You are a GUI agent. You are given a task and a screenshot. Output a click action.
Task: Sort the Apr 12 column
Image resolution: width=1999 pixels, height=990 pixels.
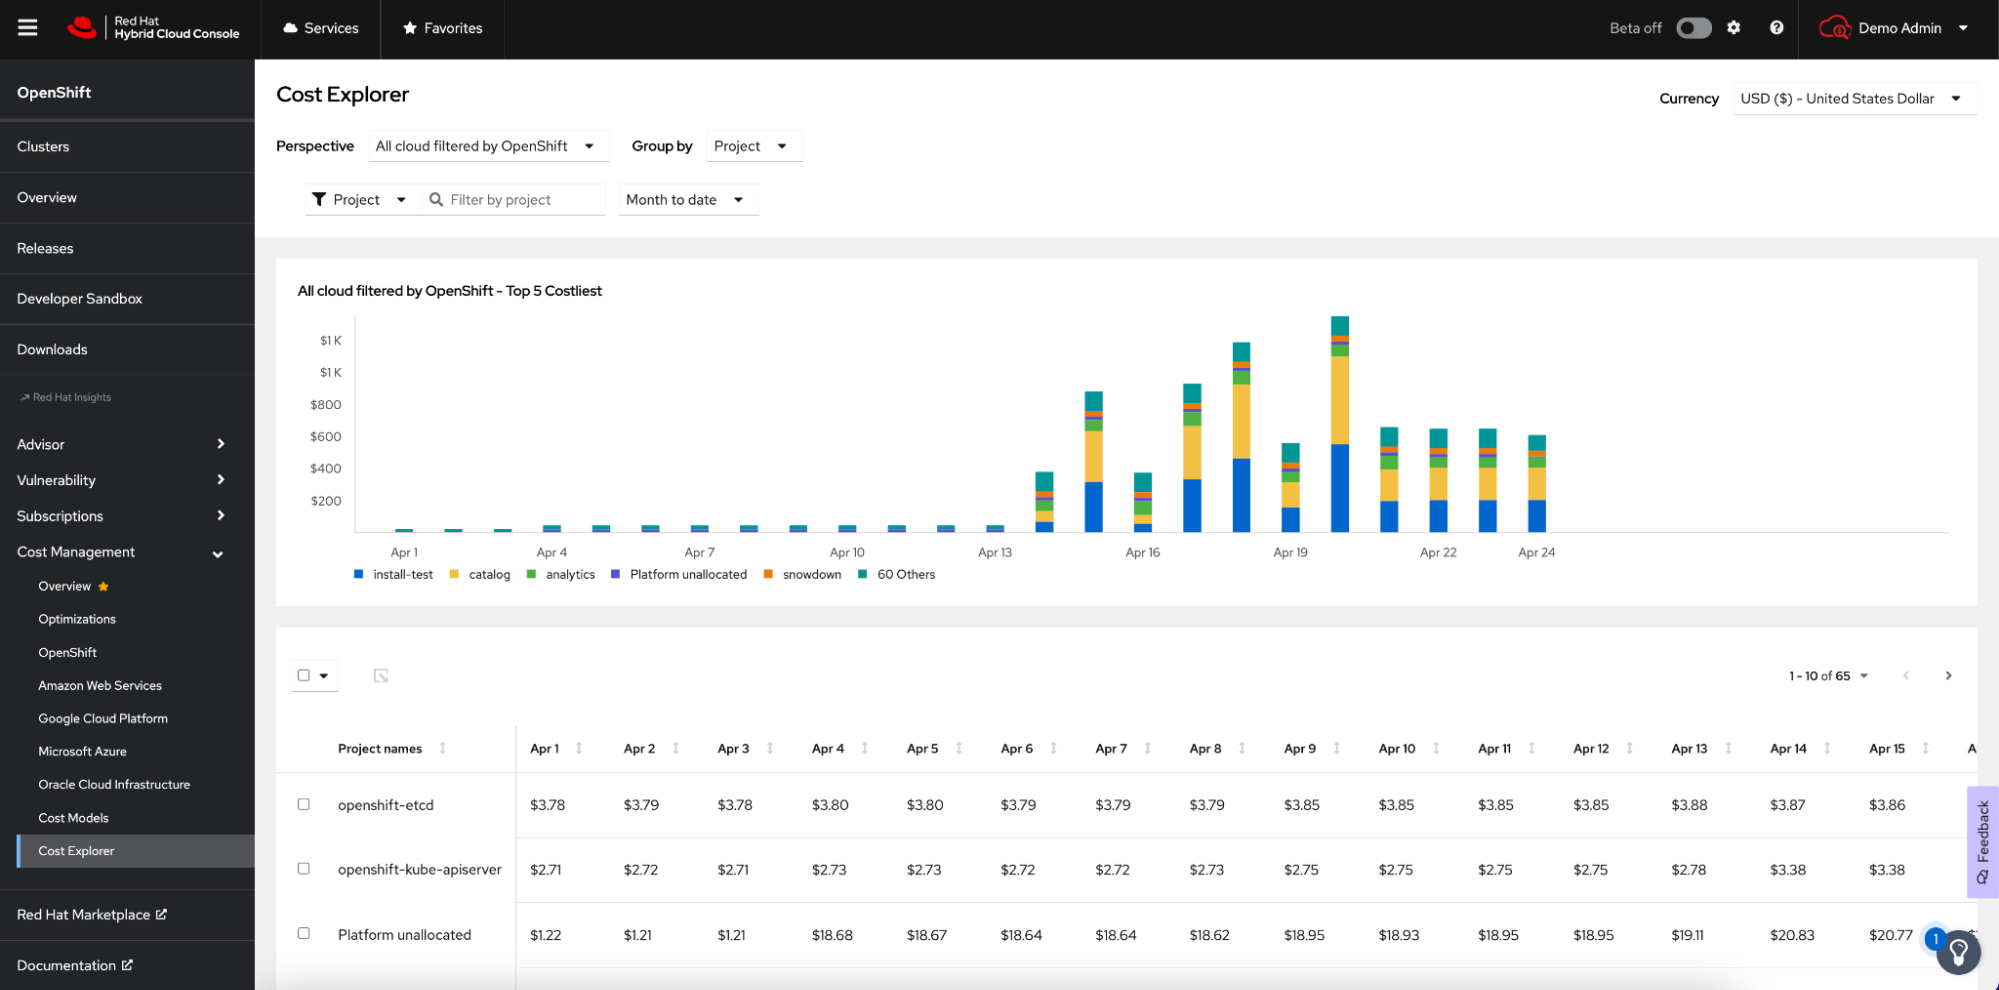1630,748
